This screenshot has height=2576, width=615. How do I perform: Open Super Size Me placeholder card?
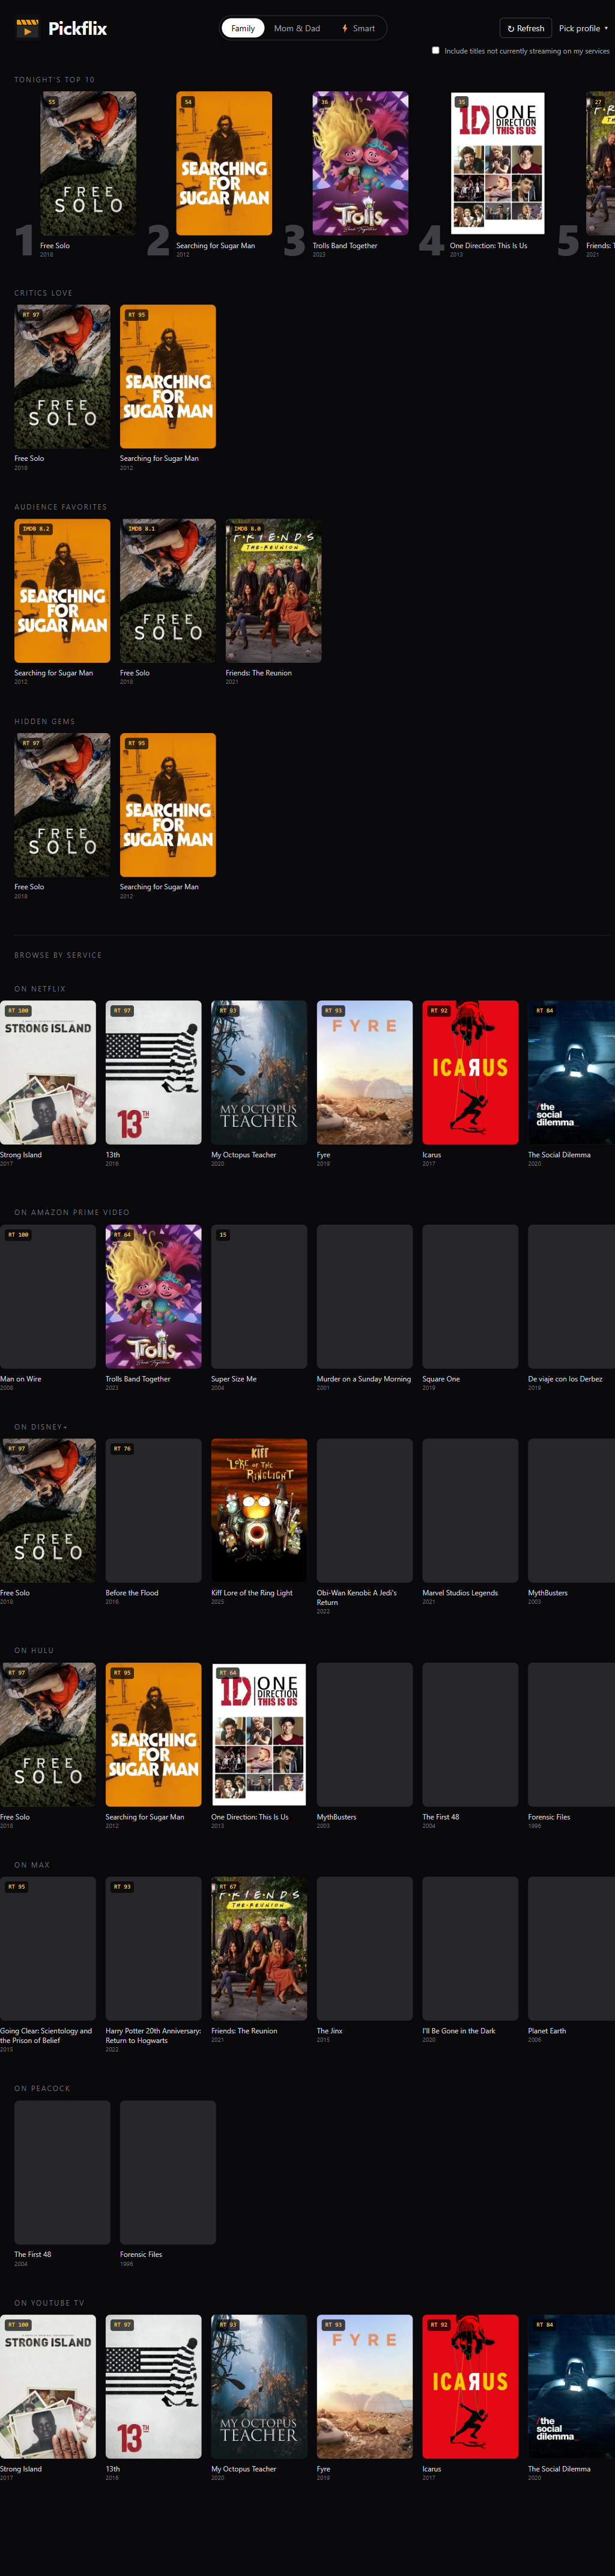tap(259, 1297)
